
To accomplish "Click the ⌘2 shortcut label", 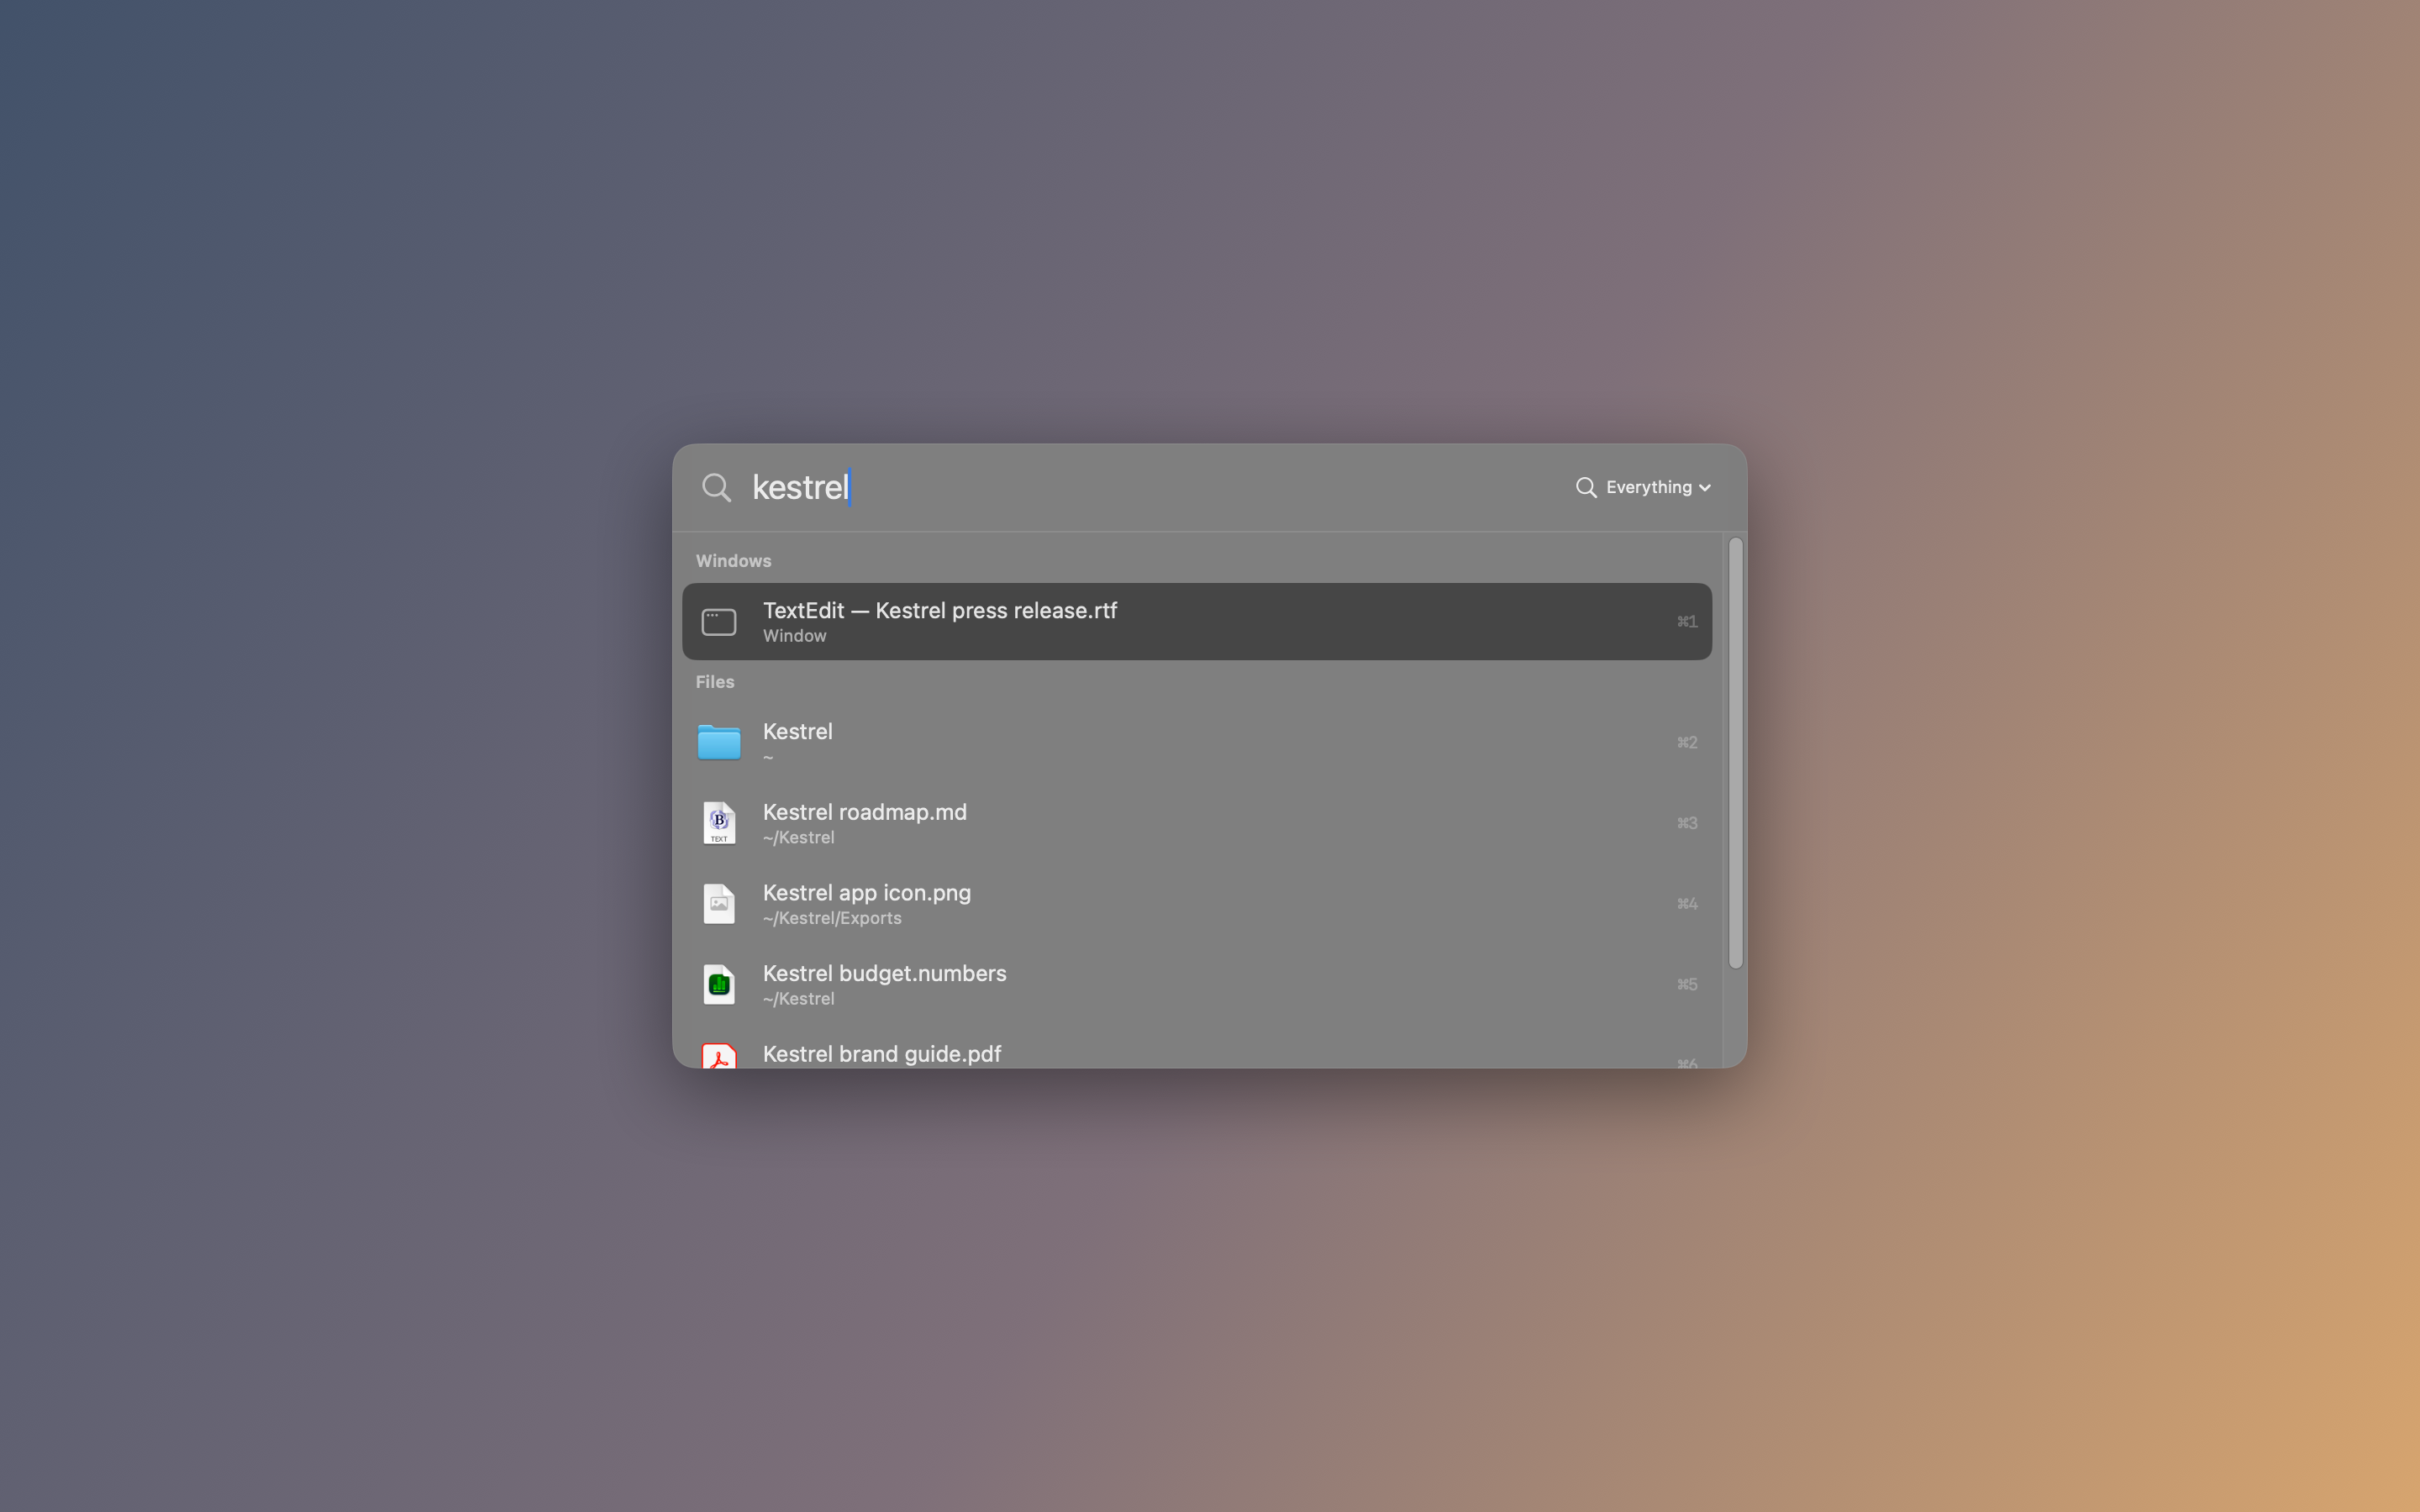I will pos(1687,743).
